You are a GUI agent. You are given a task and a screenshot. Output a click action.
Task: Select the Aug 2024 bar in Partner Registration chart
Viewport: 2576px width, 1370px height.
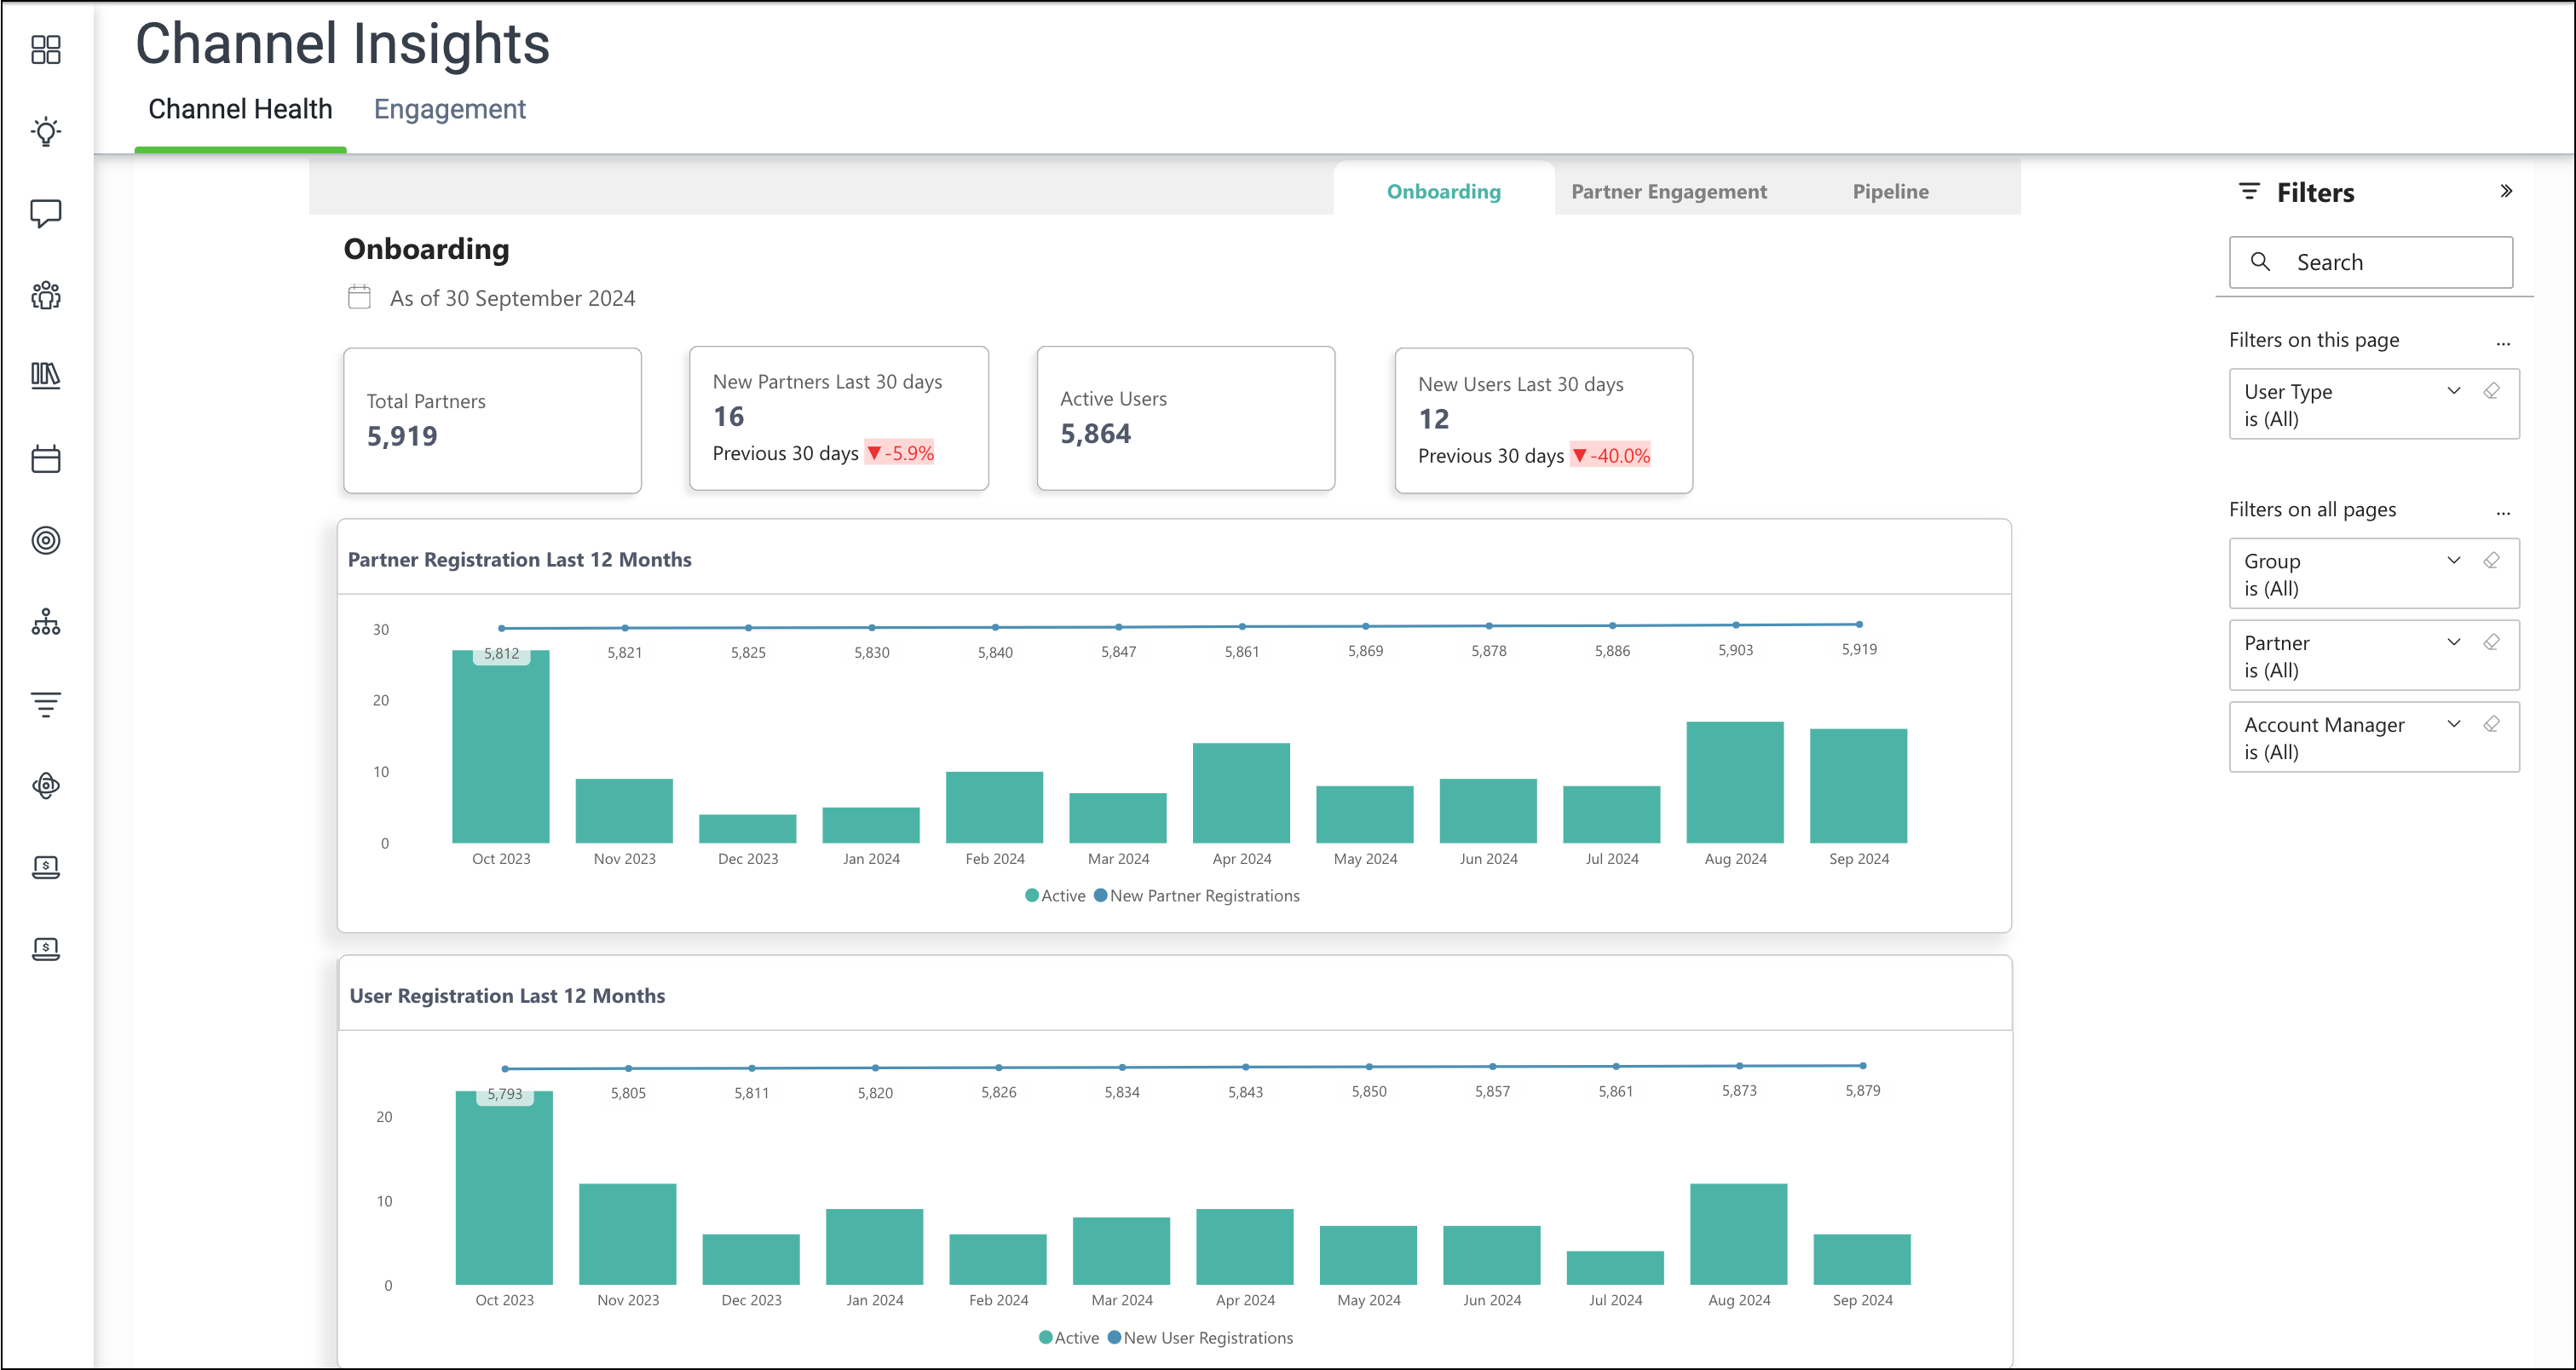coord(1735,782)
